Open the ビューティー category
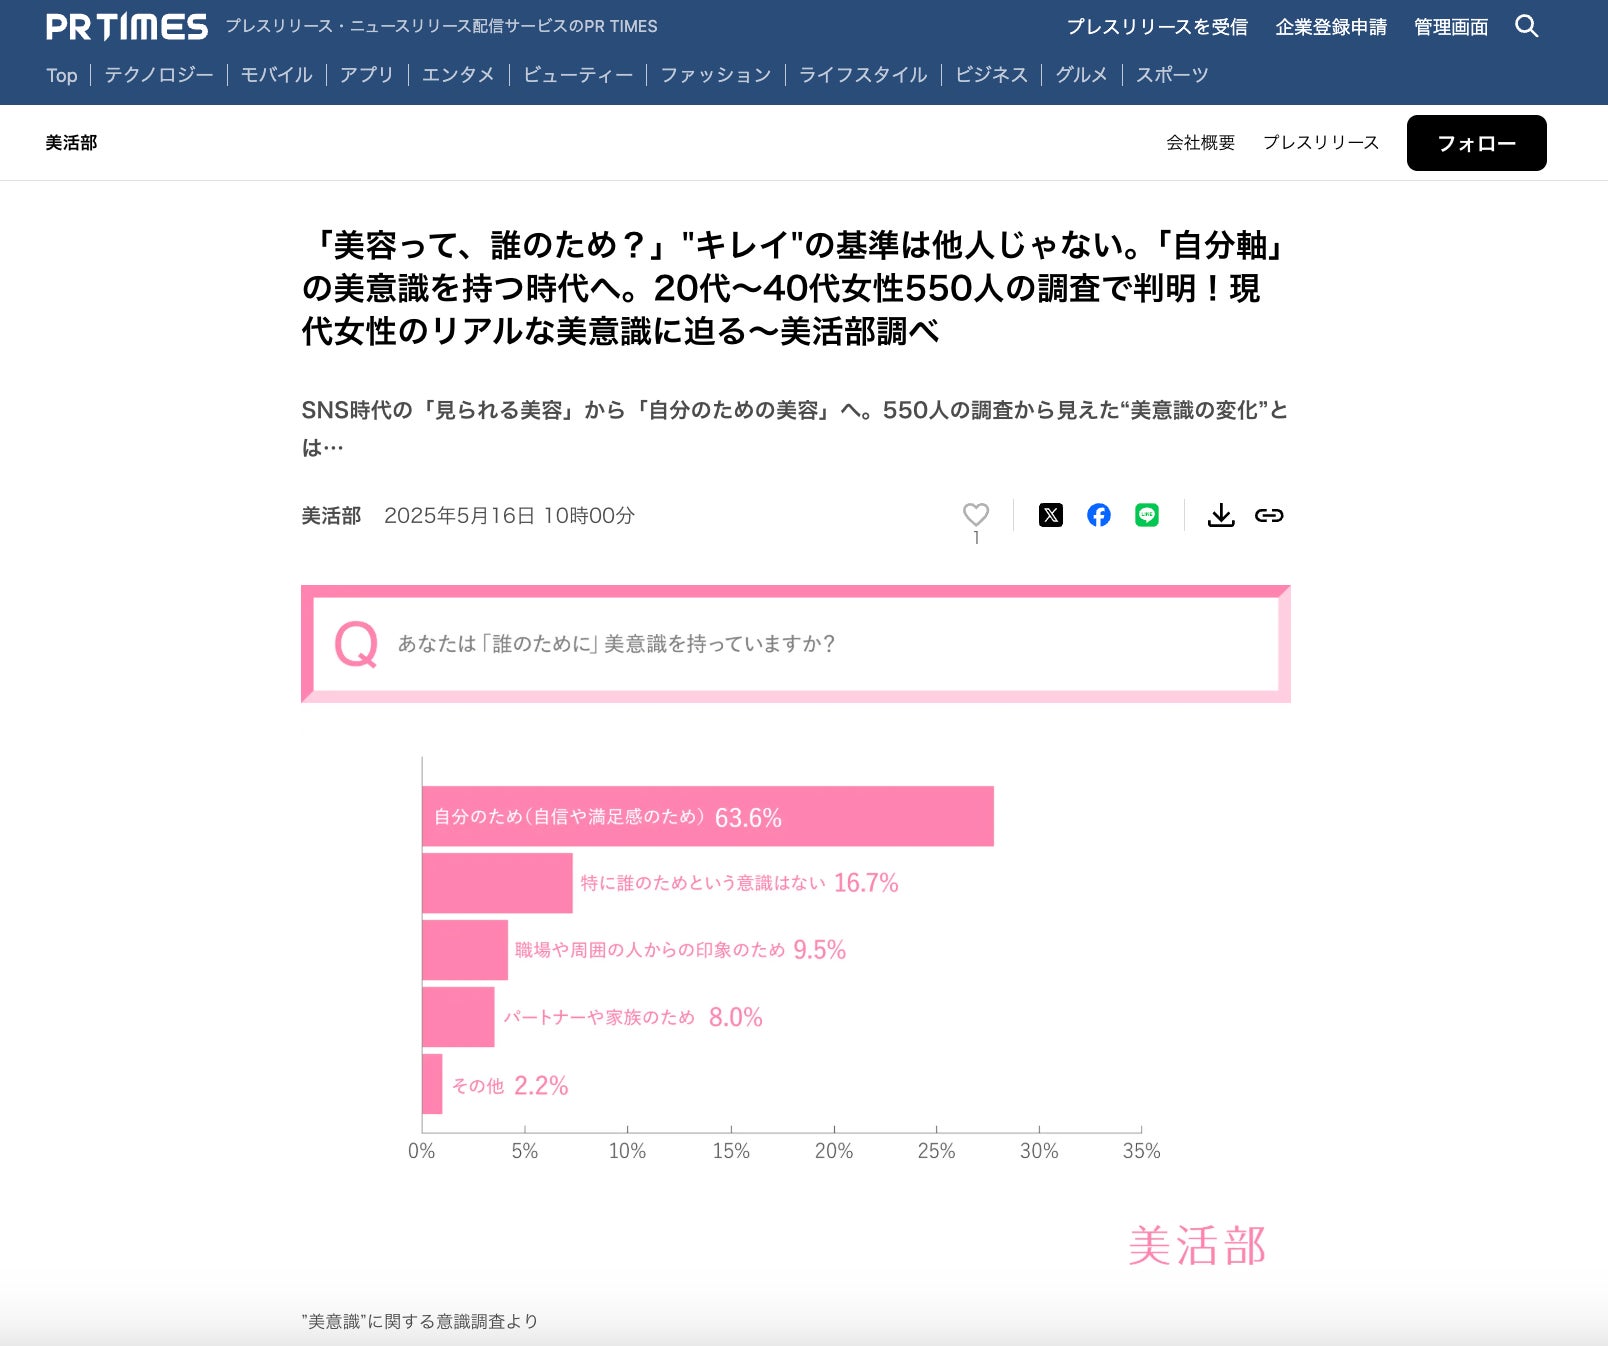Screen dimensions: 1608x1346 578,75
